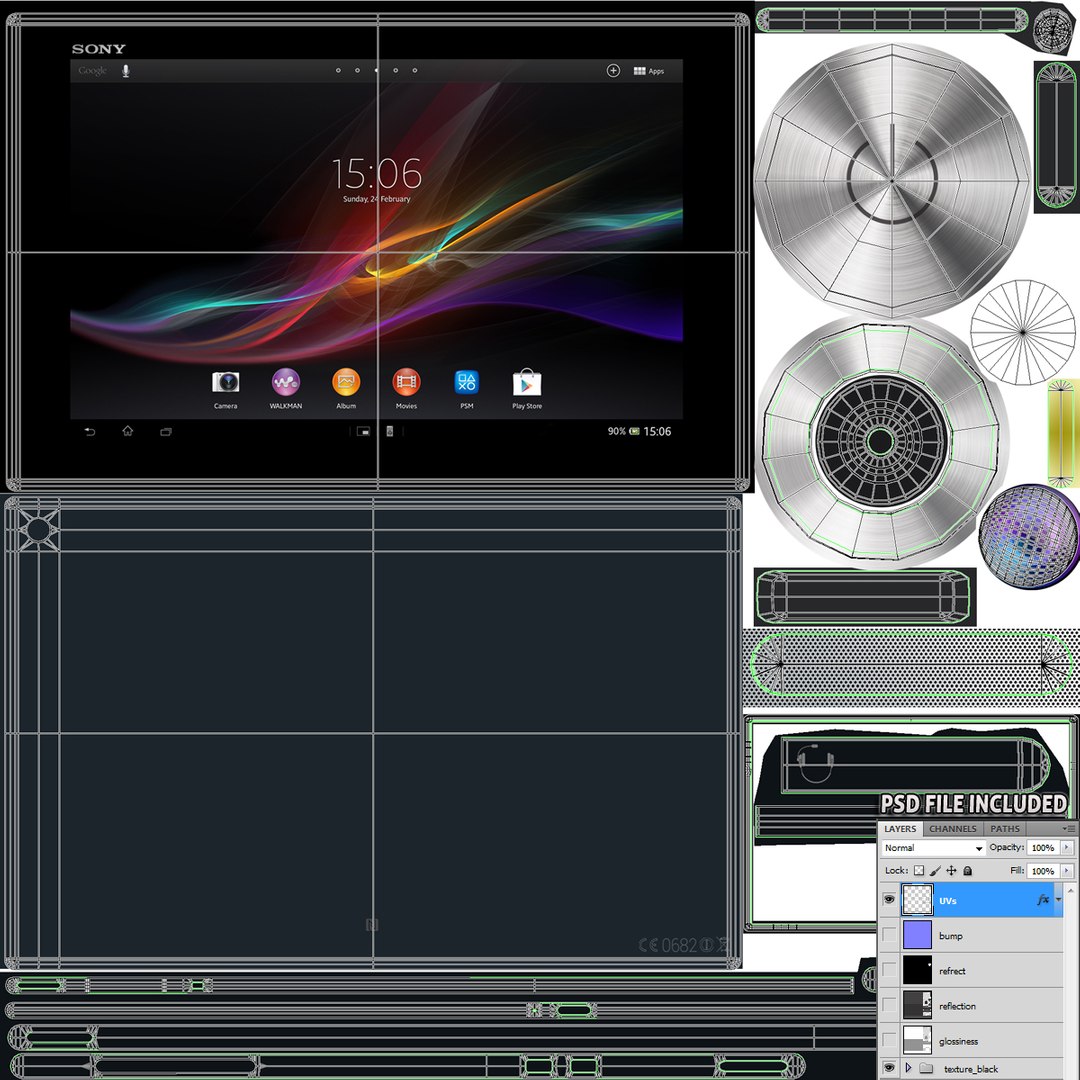Image resolution: width=1080 pixels, height=1080 pixels.
Task: Open the Camera app icon on tablet
Action: tap(225, 382)
